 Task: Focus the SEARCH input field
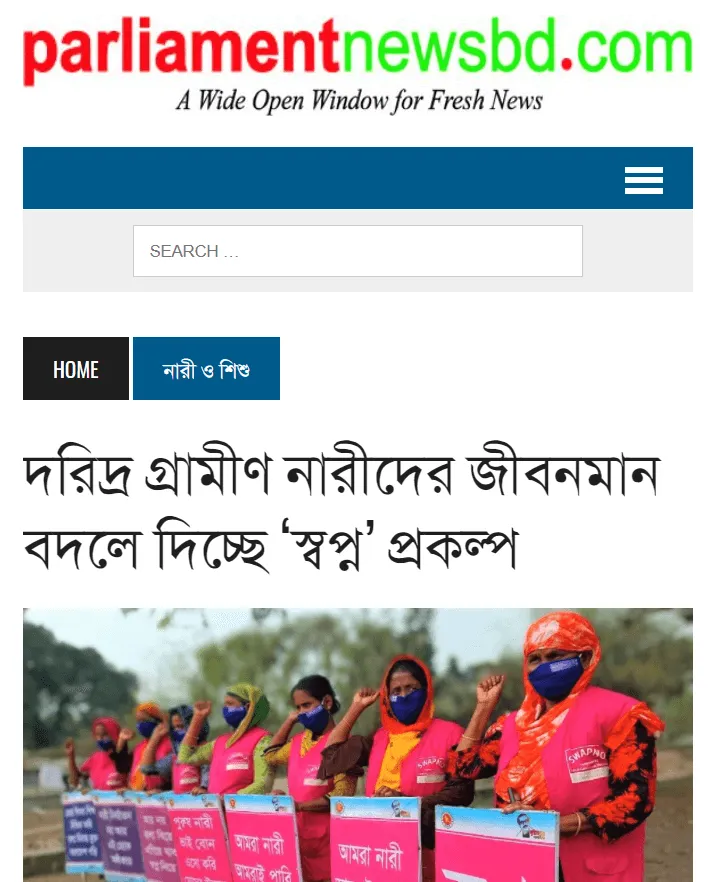coord(358,251)
